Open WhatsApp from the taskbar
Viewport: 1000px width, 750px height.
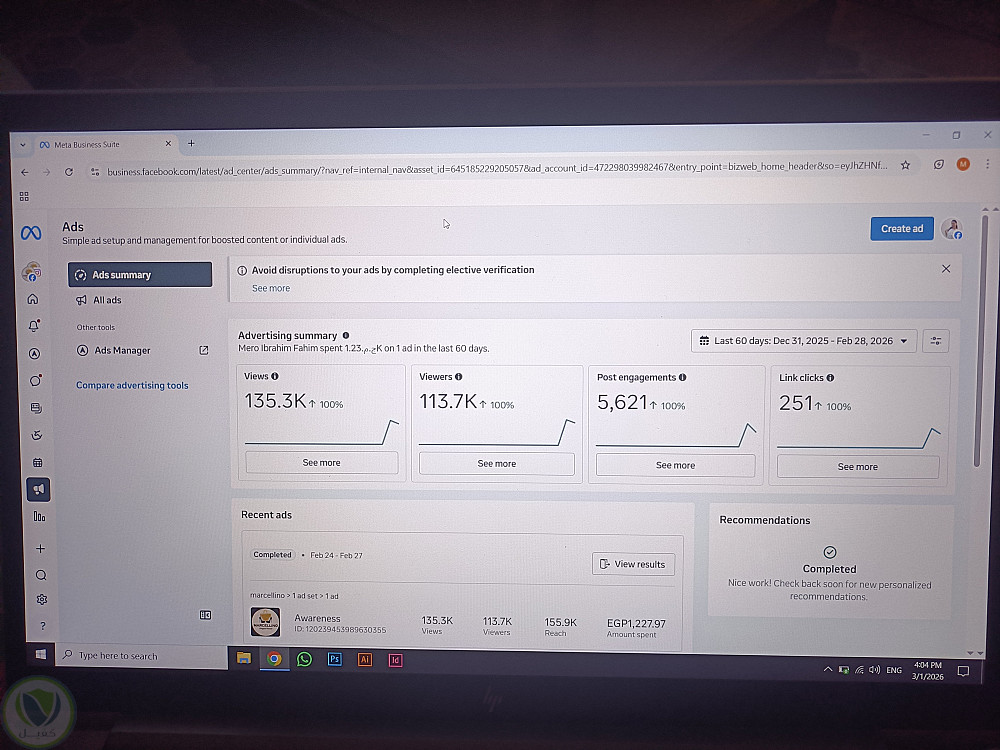pos(304,659)
